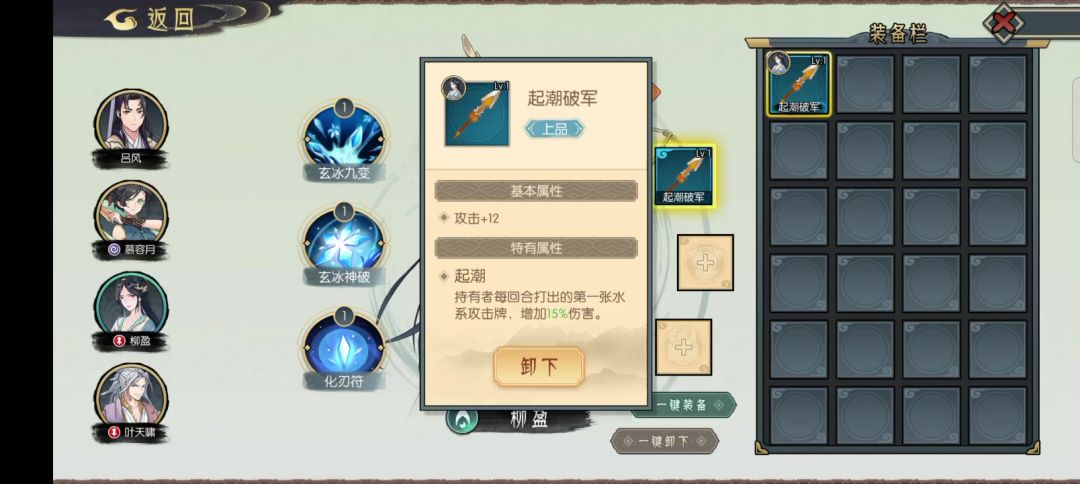Click the 返回 back button
The width and height of the screenshot is (1080, 484).
(150, 19)
